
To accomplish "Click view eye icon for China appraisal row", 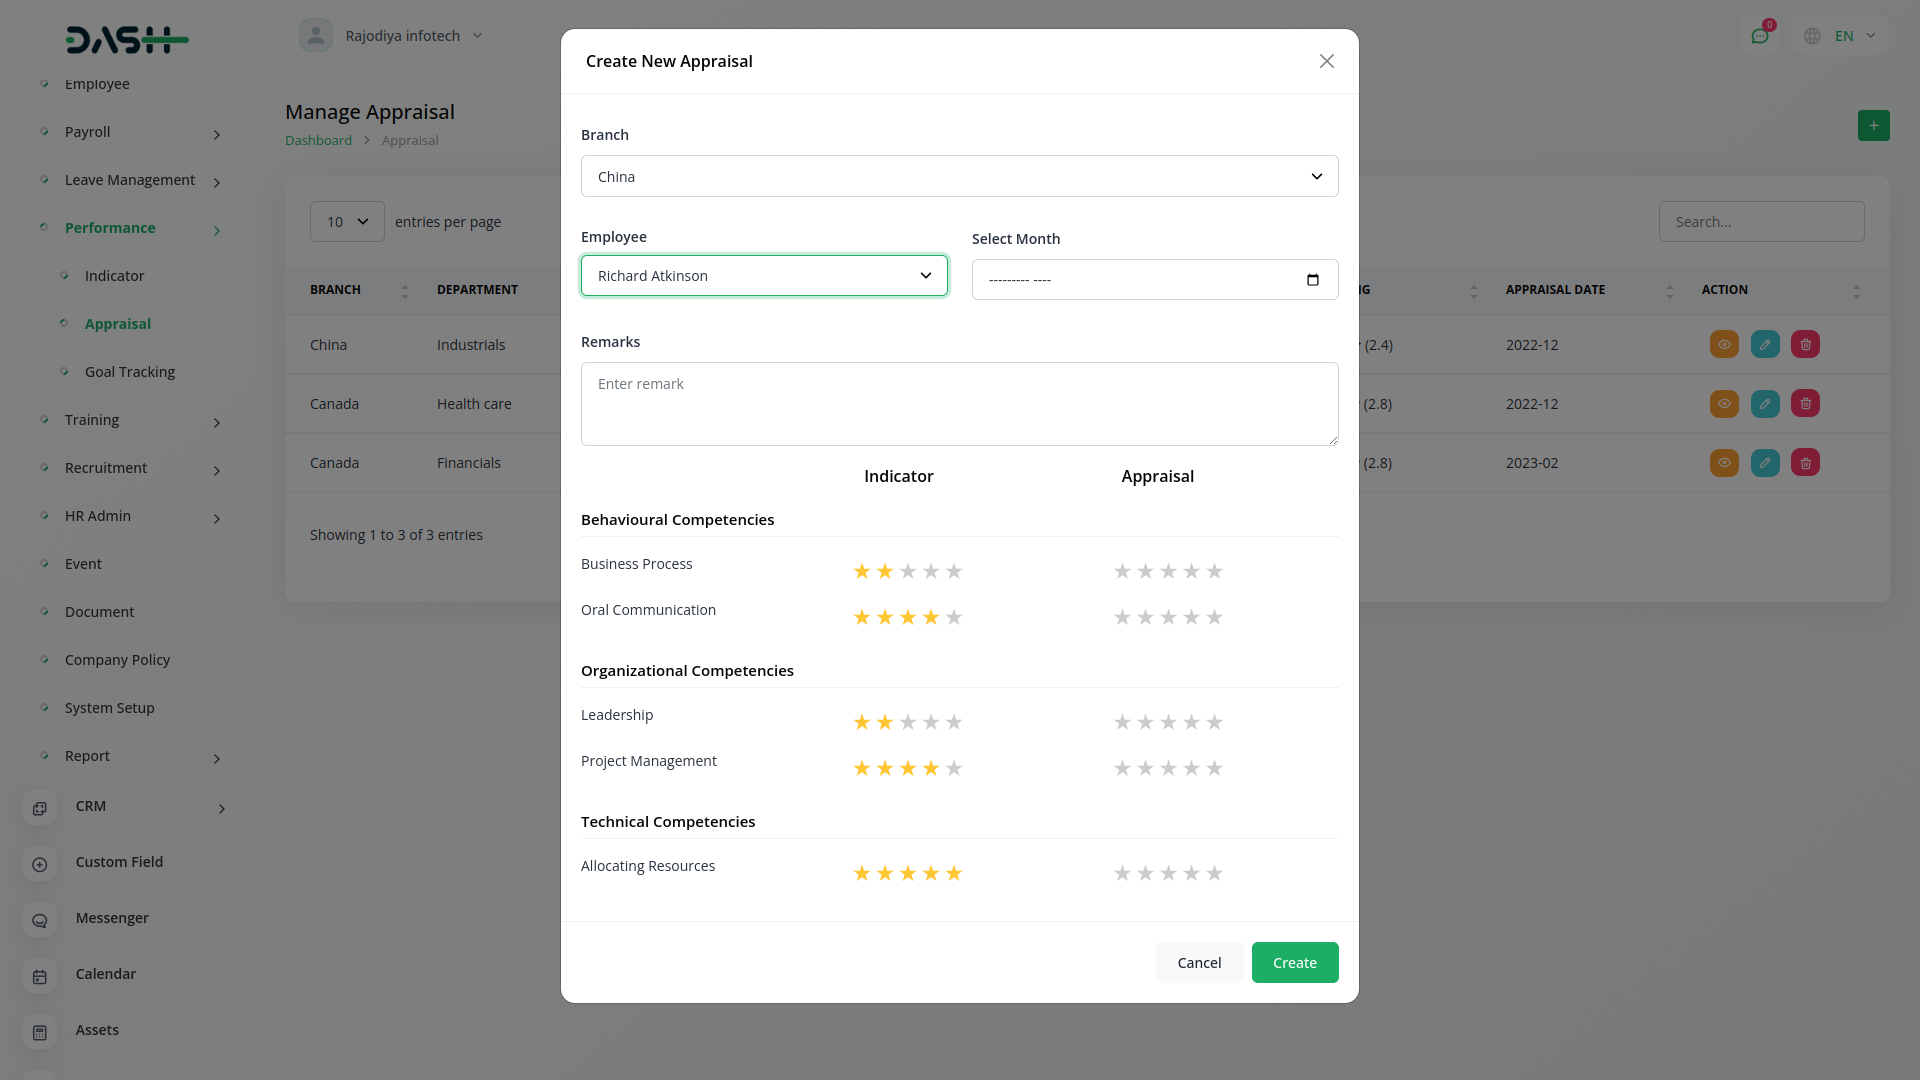I will [x=1724, y=345].
